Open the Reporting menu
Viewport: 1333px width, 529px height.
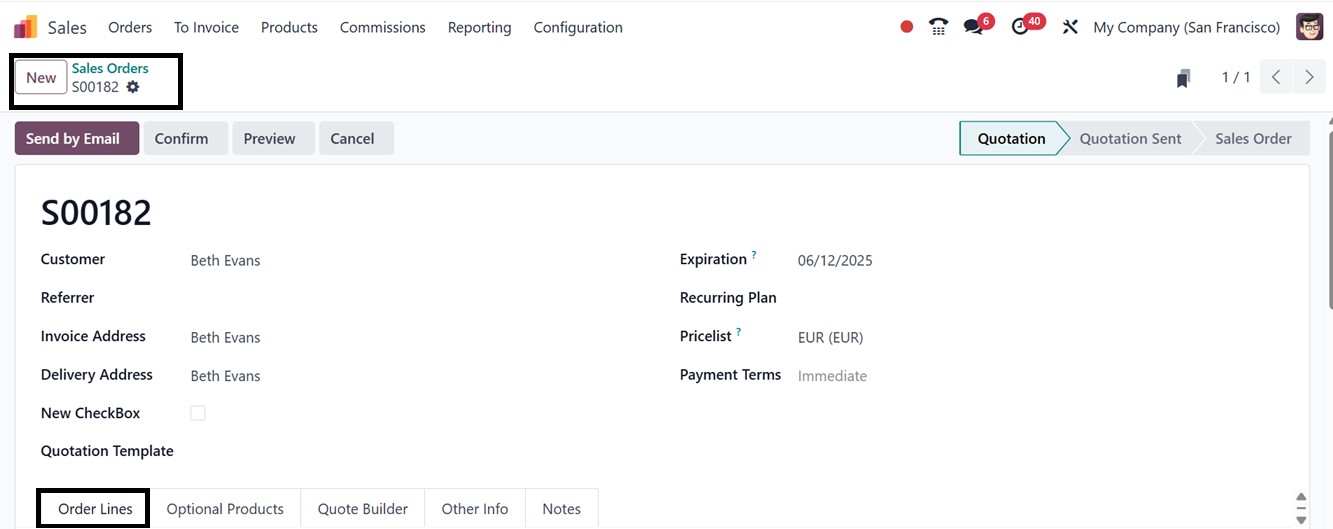pos(479,27)
